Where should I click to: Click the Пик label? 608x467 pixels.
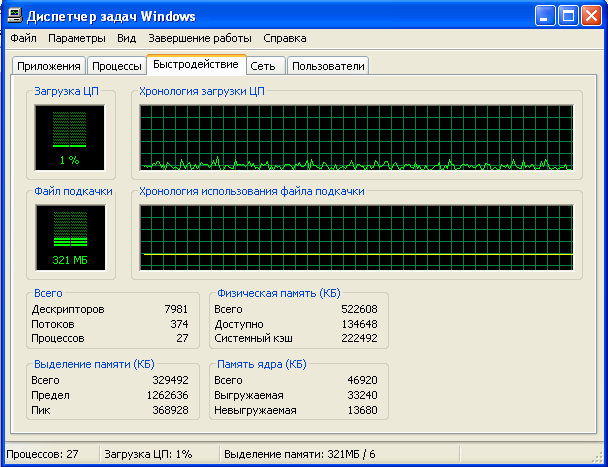click(41, 410)
